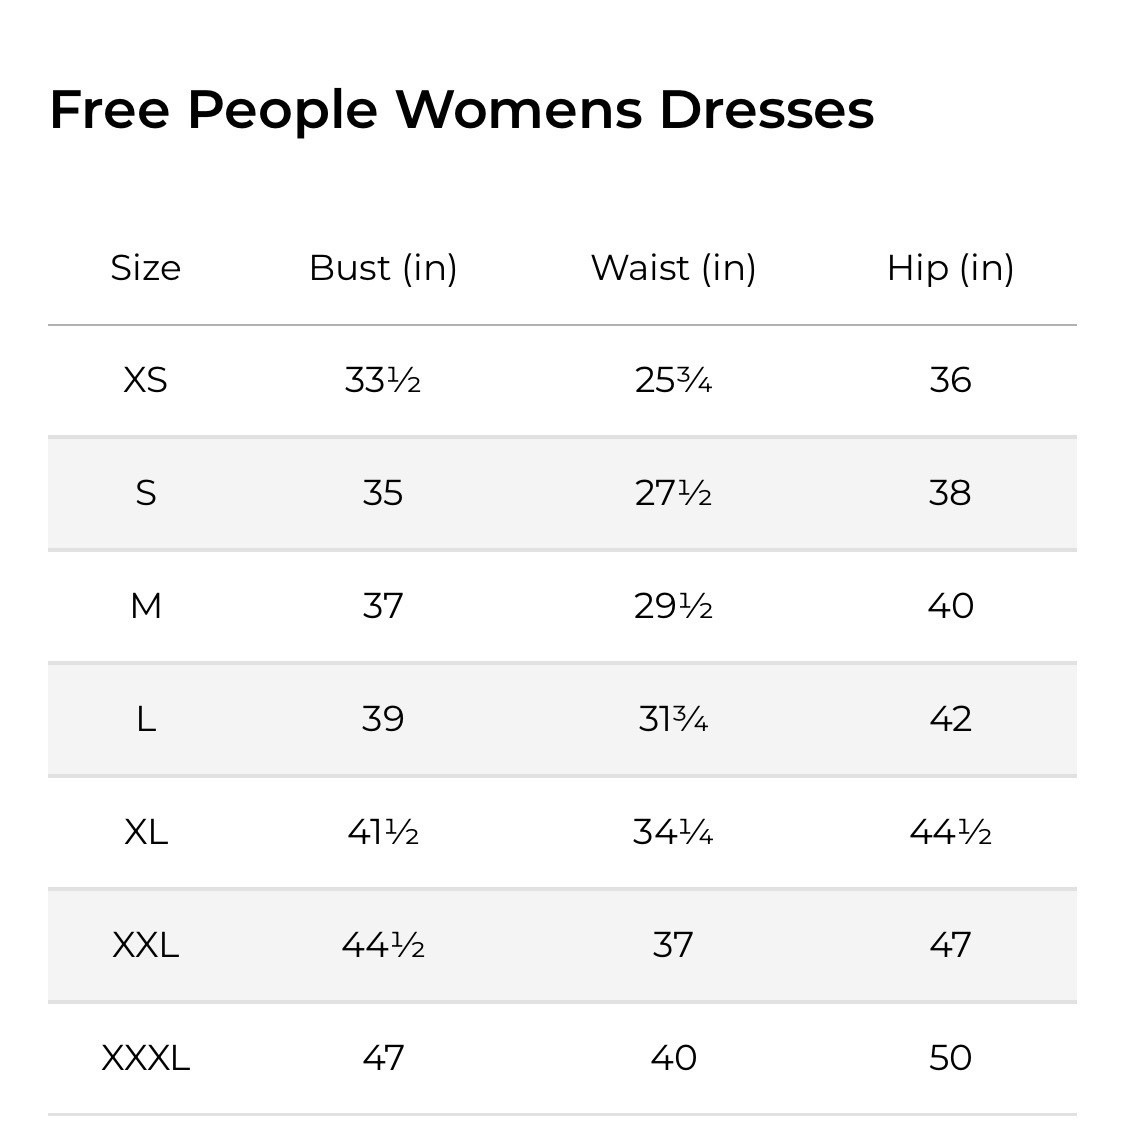Select the L bust value 39
Screen dimensions: 1125x1143
tap(383, 719)
